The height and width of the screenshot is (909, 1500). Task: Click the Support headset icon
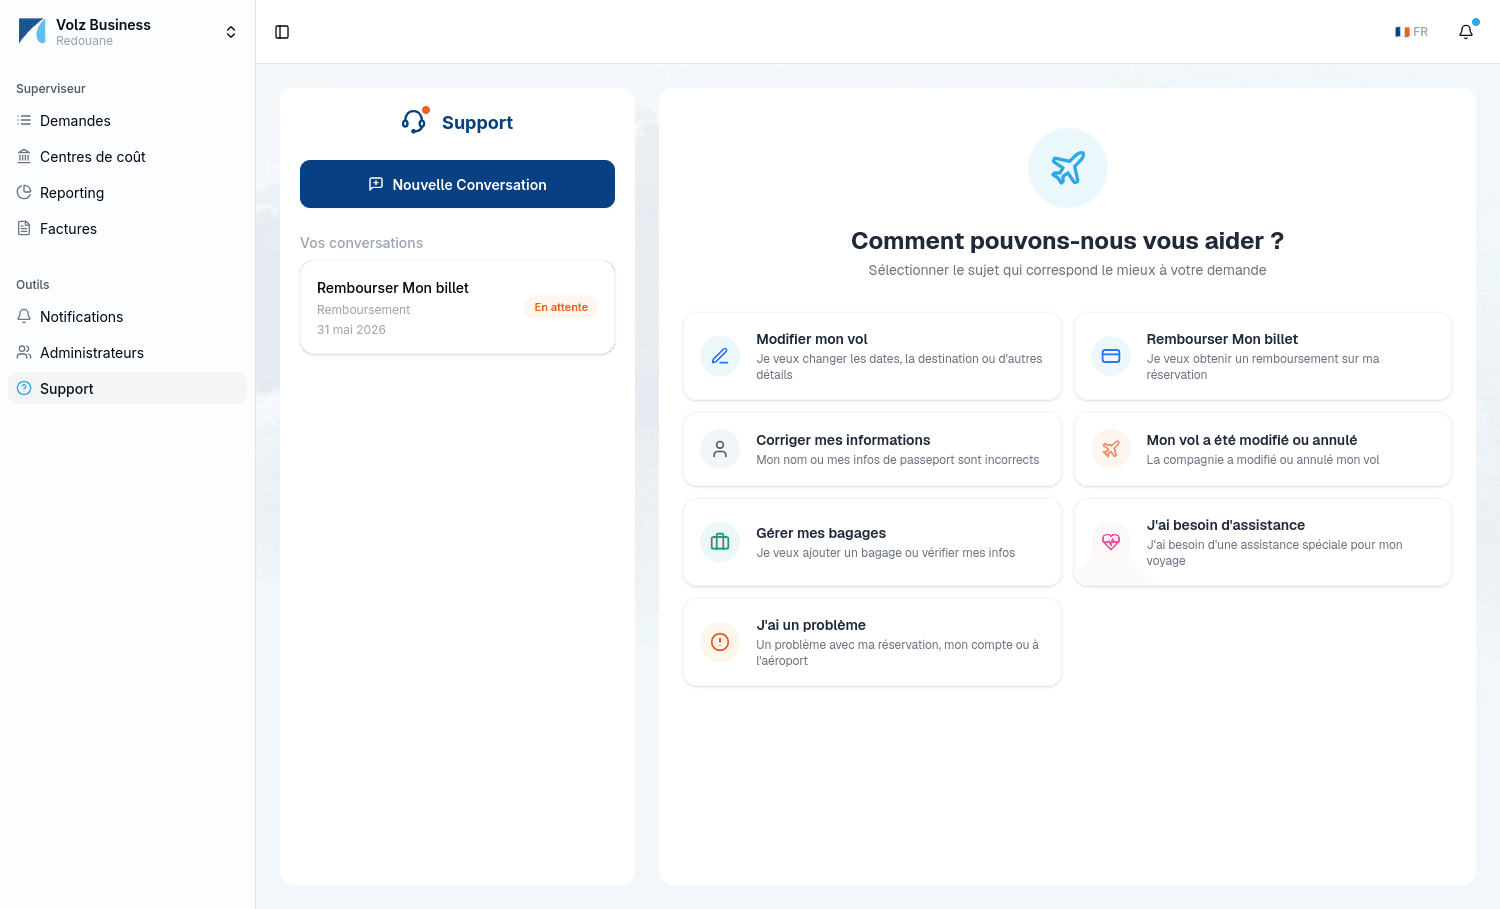point(414,121)
